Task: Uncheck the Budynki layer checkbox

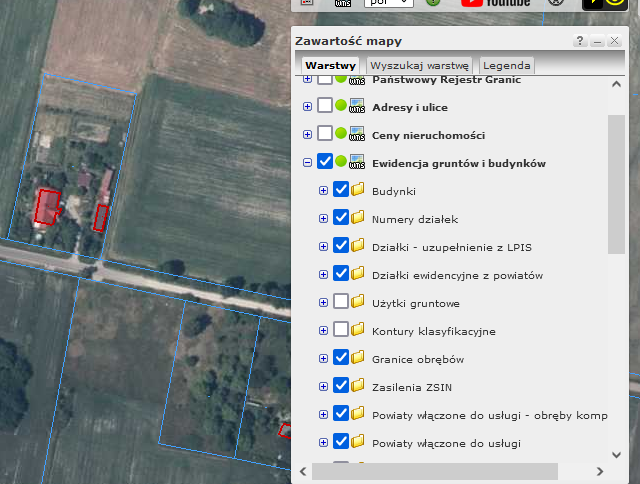Action: pyautogui.click(x=340, y=190)
